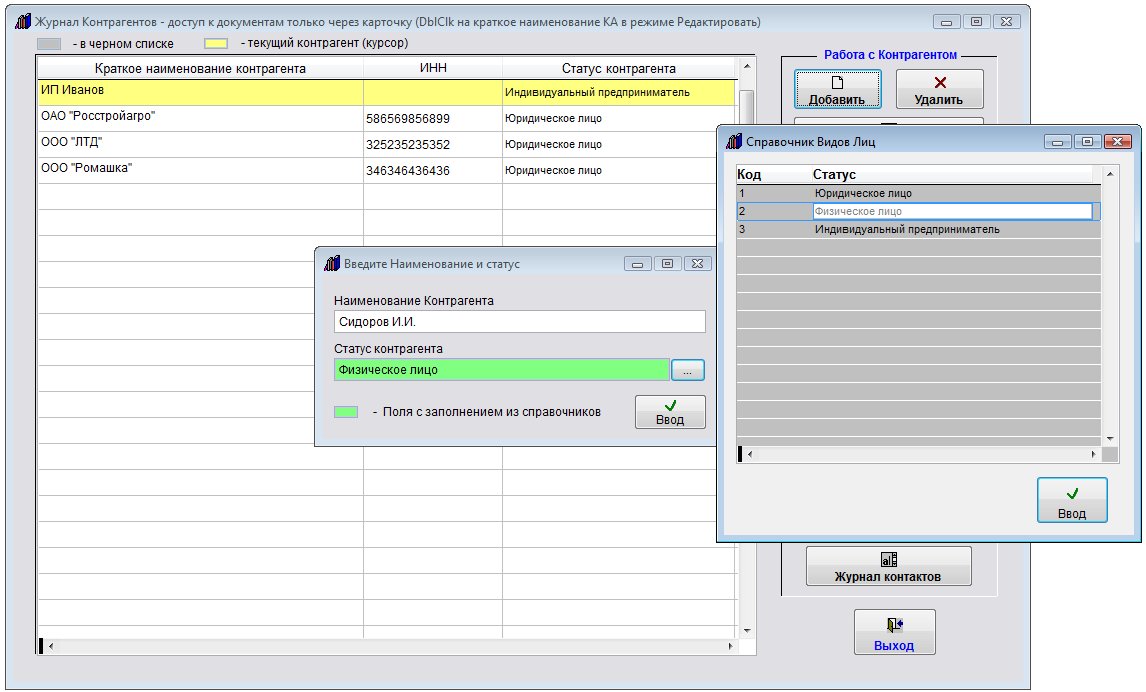Viewport: 1146px width, 692px height.
Task: Click the Справочник Видов Лиц title icon
Action: (733, 142)
